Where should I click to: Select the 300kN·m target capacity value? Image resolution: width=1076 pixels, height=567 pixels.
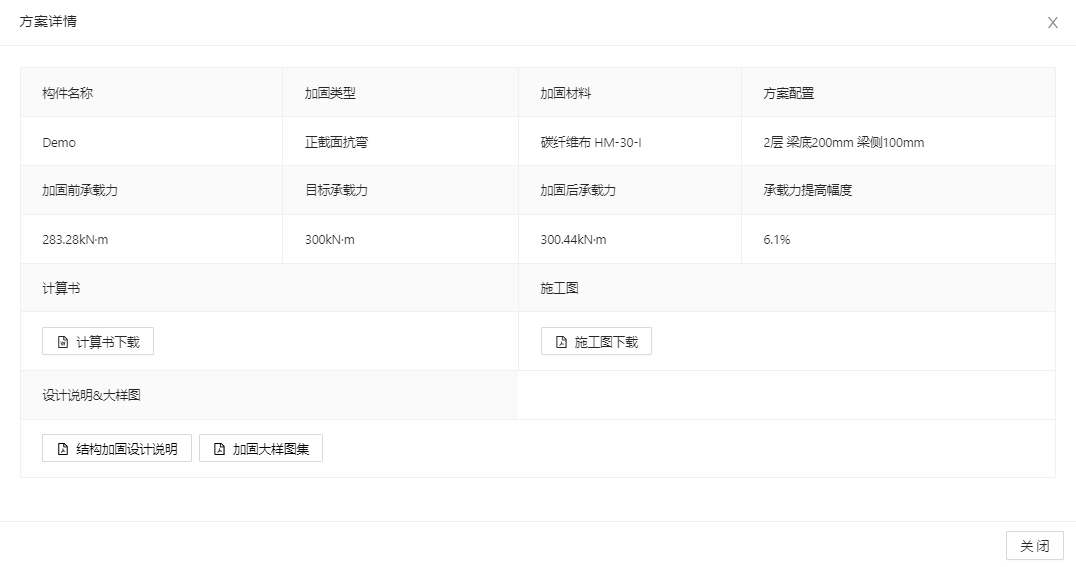coord(329,240)
